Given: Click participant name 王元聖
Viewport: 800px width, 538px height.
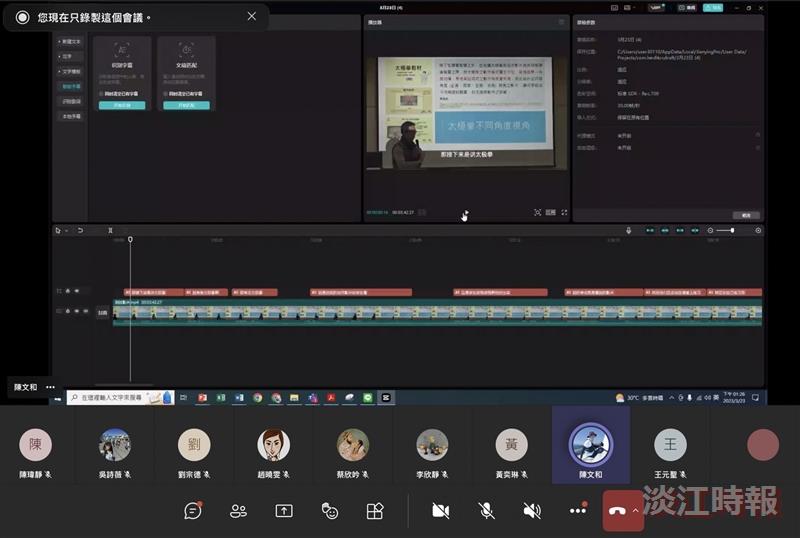Looking at the screenshot, I should [x=665, y=475].
